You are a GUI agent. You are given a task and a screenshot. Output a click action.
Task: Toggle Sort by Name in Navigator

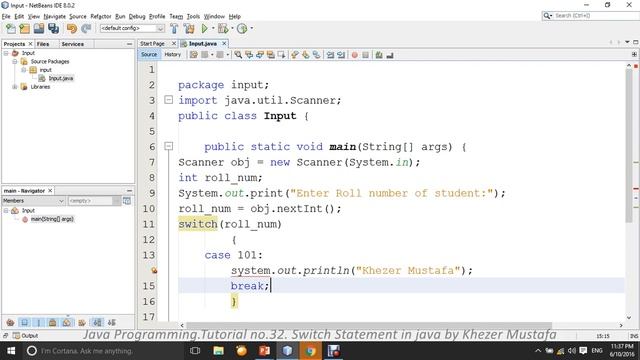pos(98,322)
